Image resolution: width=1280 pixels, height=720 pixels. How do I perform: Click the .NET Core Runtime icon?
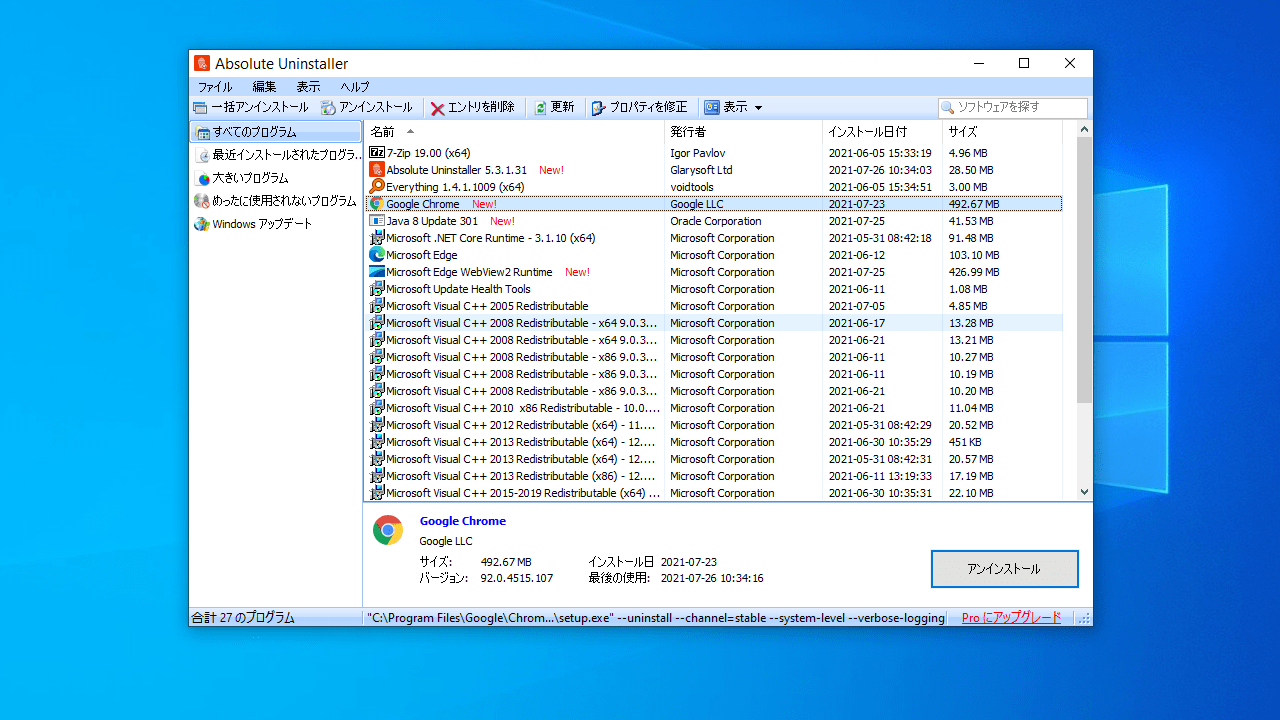click(x=377, y=238)
